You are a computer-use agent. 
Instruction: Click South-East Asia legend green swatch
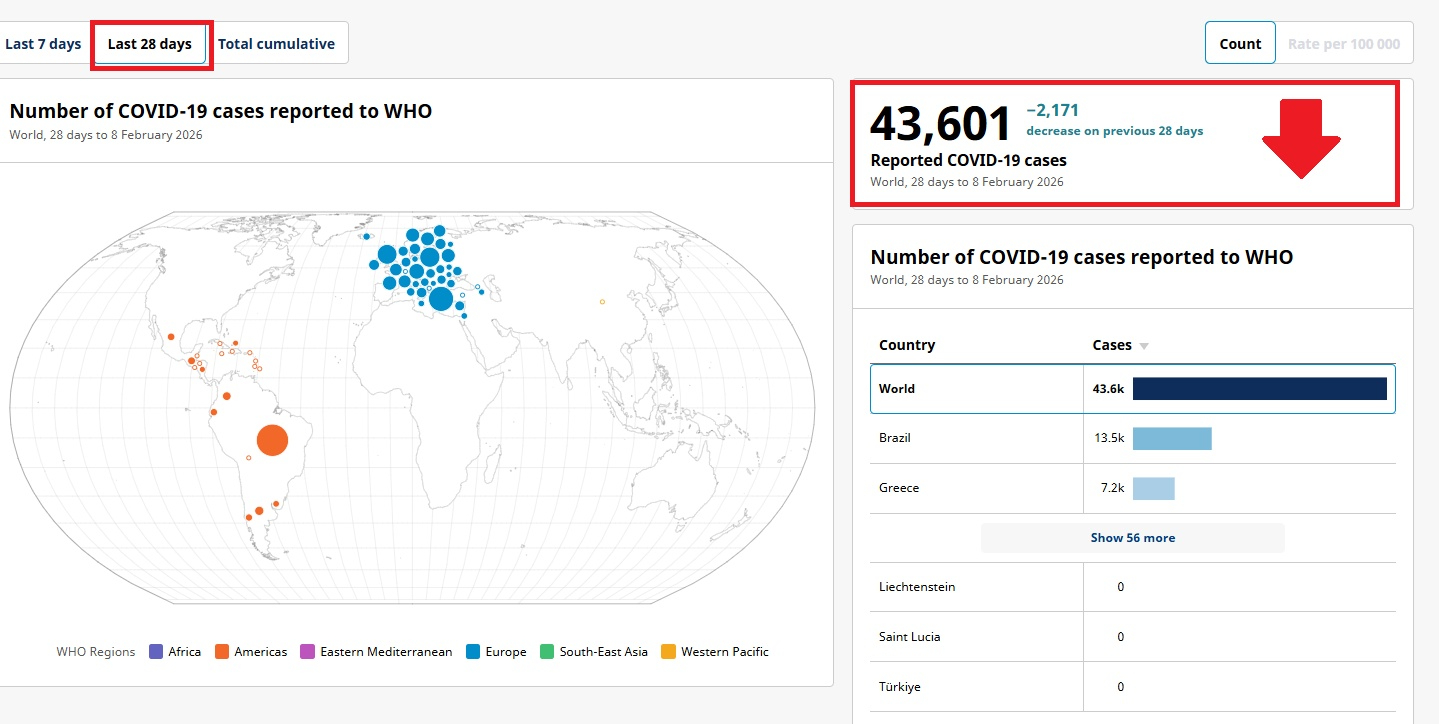pyautogui.click(x=547, y=652)
